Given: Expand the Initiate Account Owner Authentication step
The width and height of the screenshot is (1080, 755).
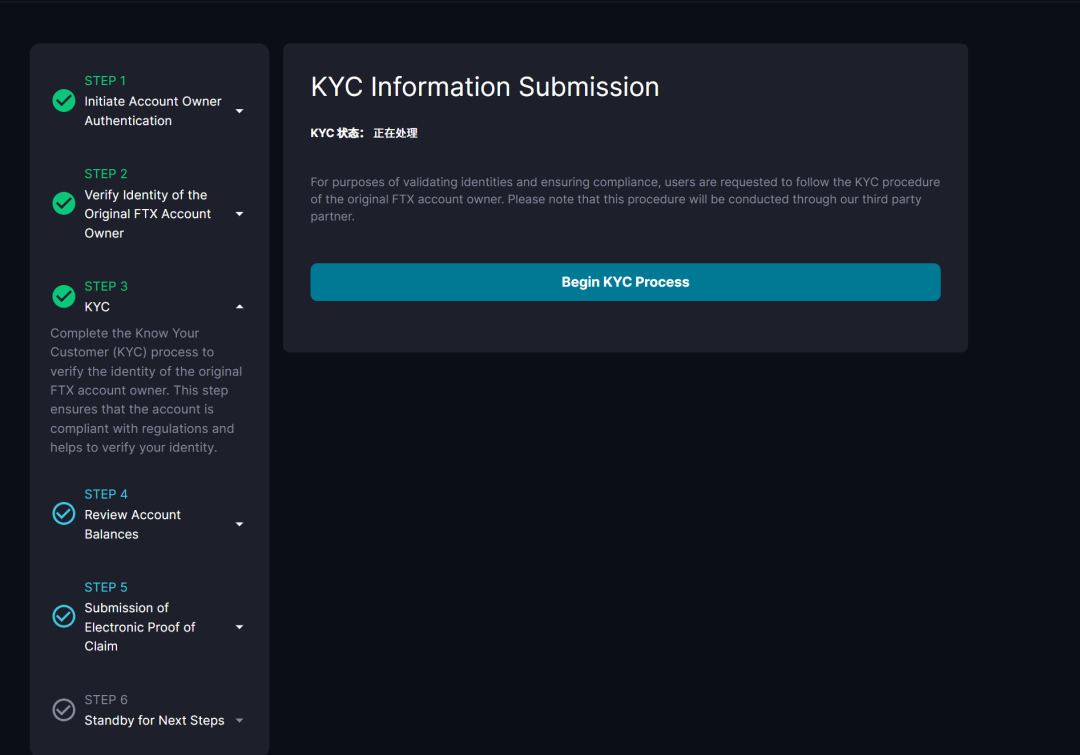Looking at the screenshot, I should pyautogui.click(x=239, y=111).
